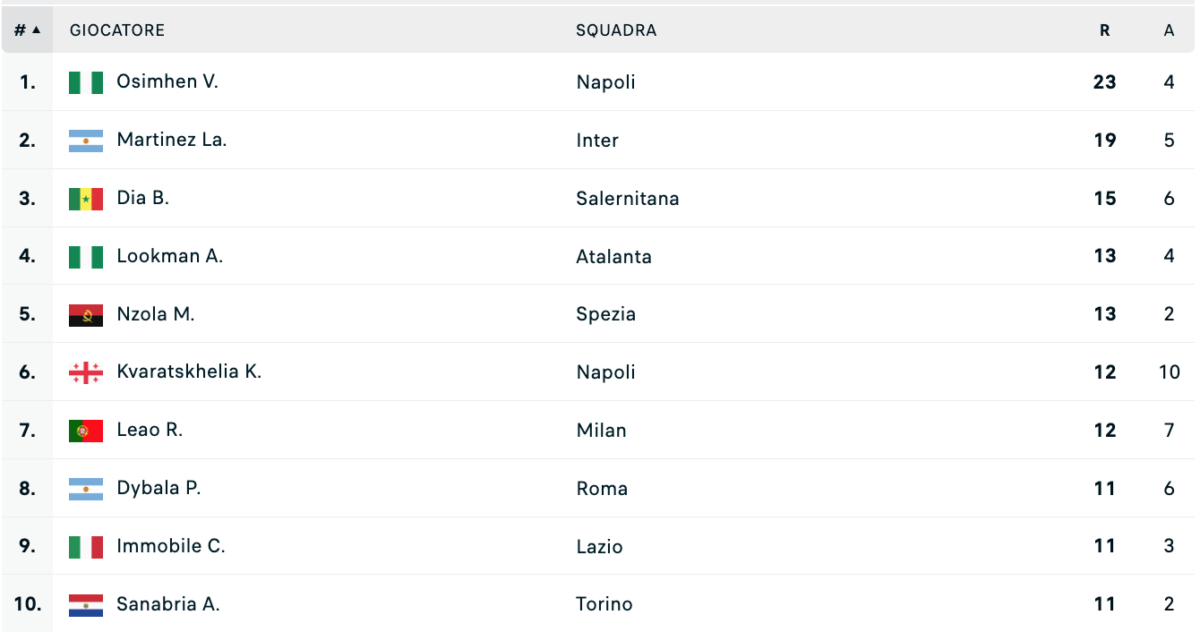The height and width of the screenshot is (632, 1200).
Task: Click the Portugal flag next to Leao R.
Action: (x=86, y=431)
